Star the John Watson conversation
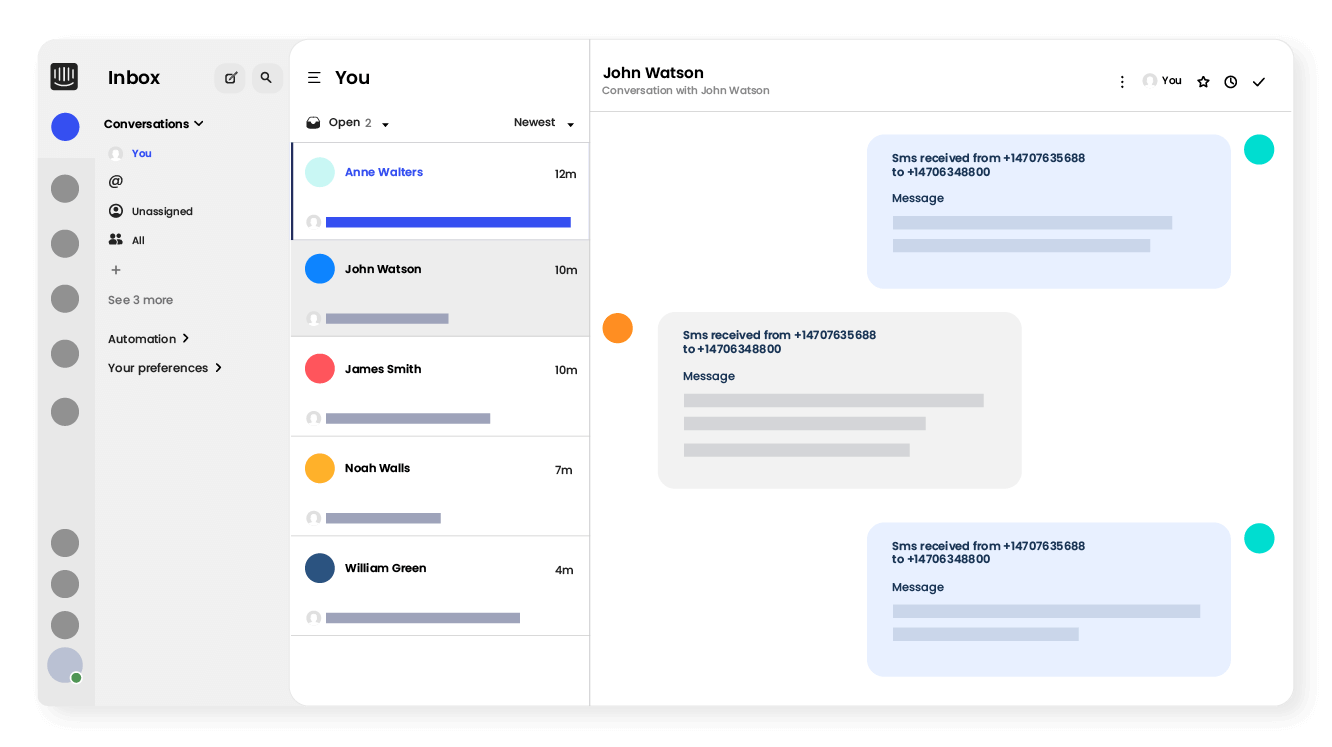The height and width of the screenshot is (747, 1332). coord(1203,82)
